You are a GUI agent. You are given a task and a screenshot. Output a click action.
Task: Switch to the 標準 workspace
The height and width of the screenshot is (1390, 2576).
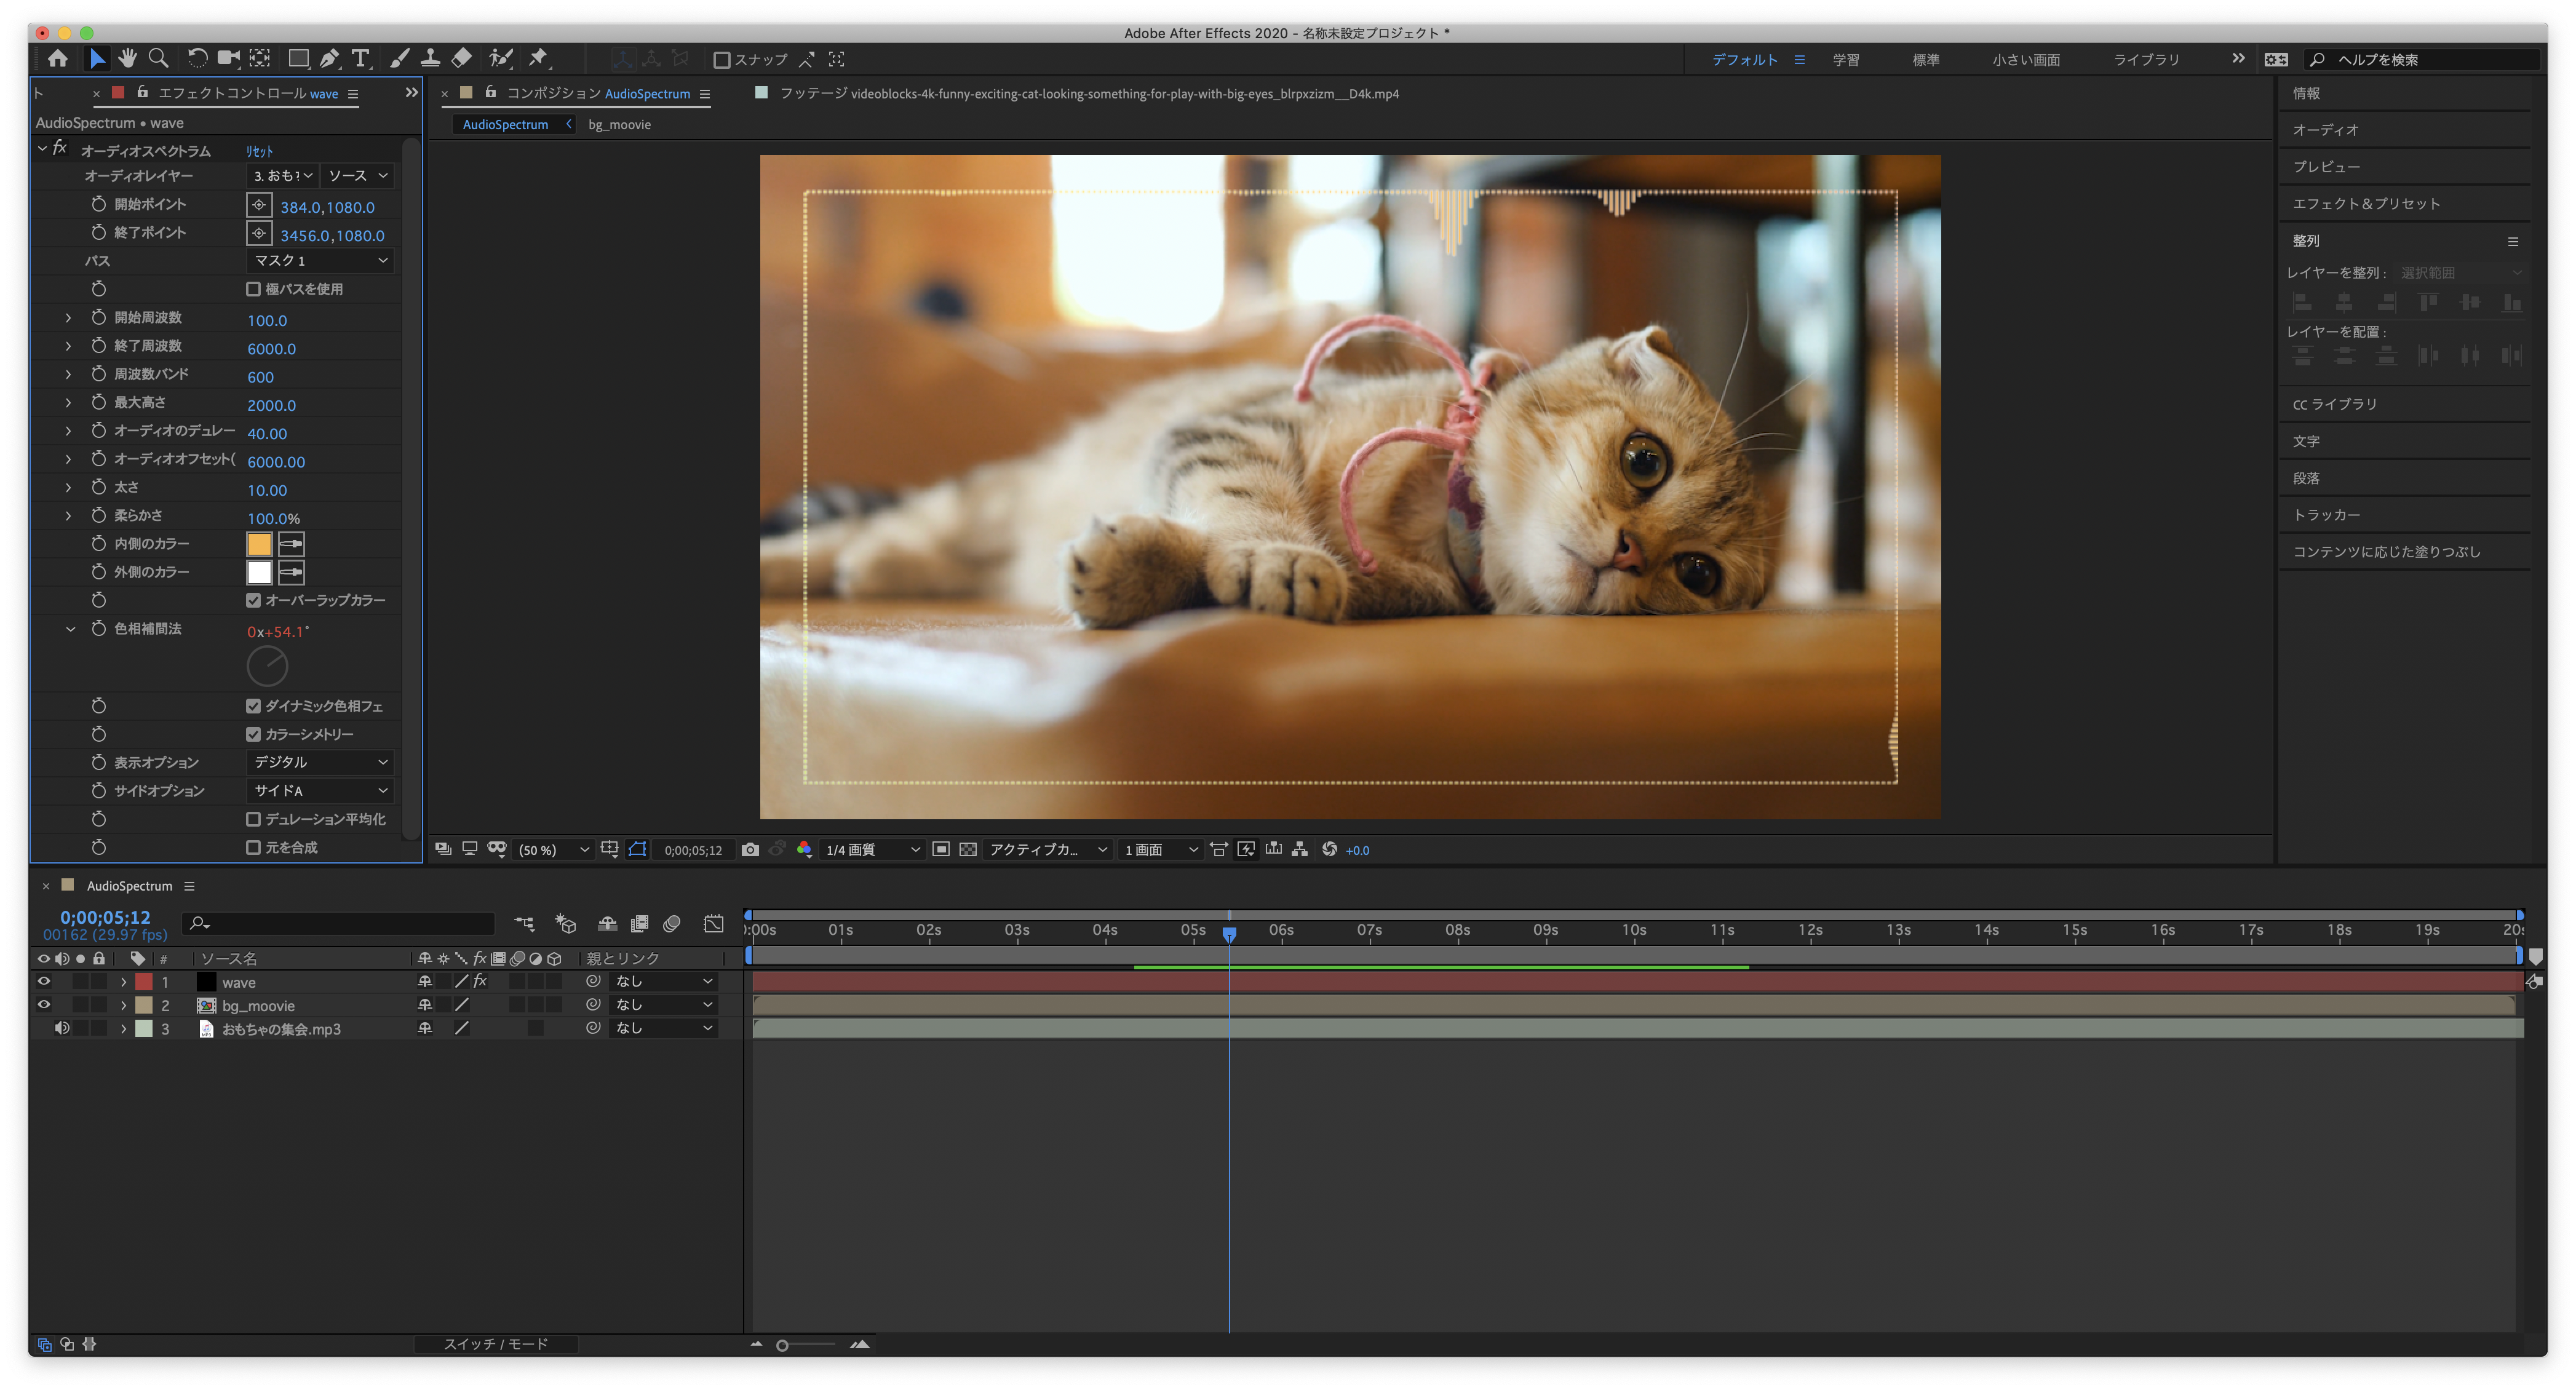[1926, 60]
